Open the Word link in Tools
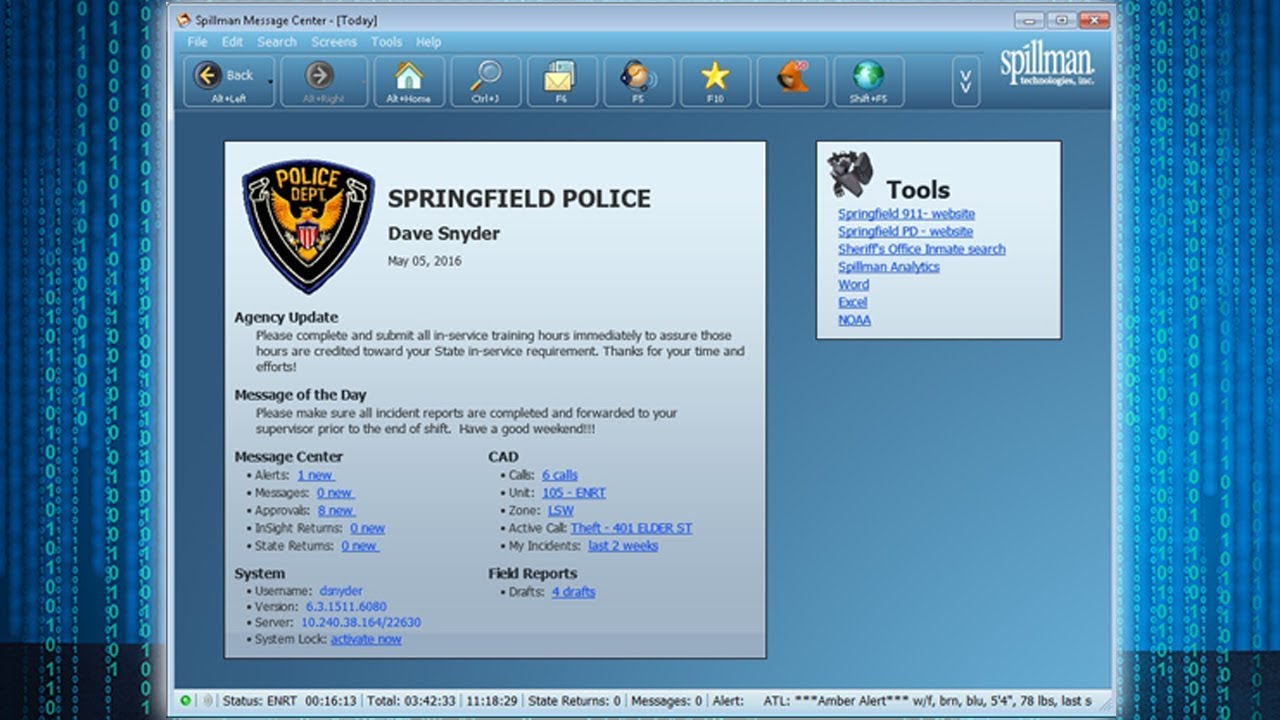 point(853,284)
